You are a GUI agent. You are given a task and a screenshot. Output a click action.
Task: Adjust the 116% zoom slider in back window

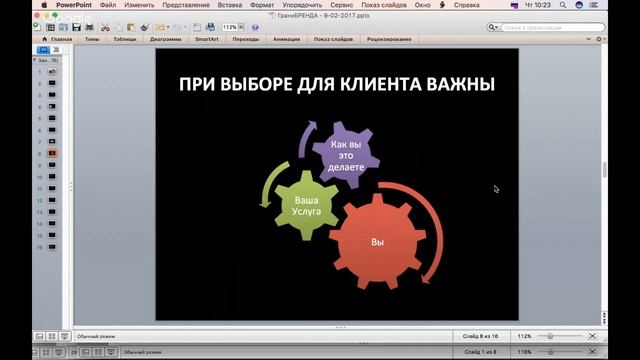pyautogui.click(x=551, y=351)
